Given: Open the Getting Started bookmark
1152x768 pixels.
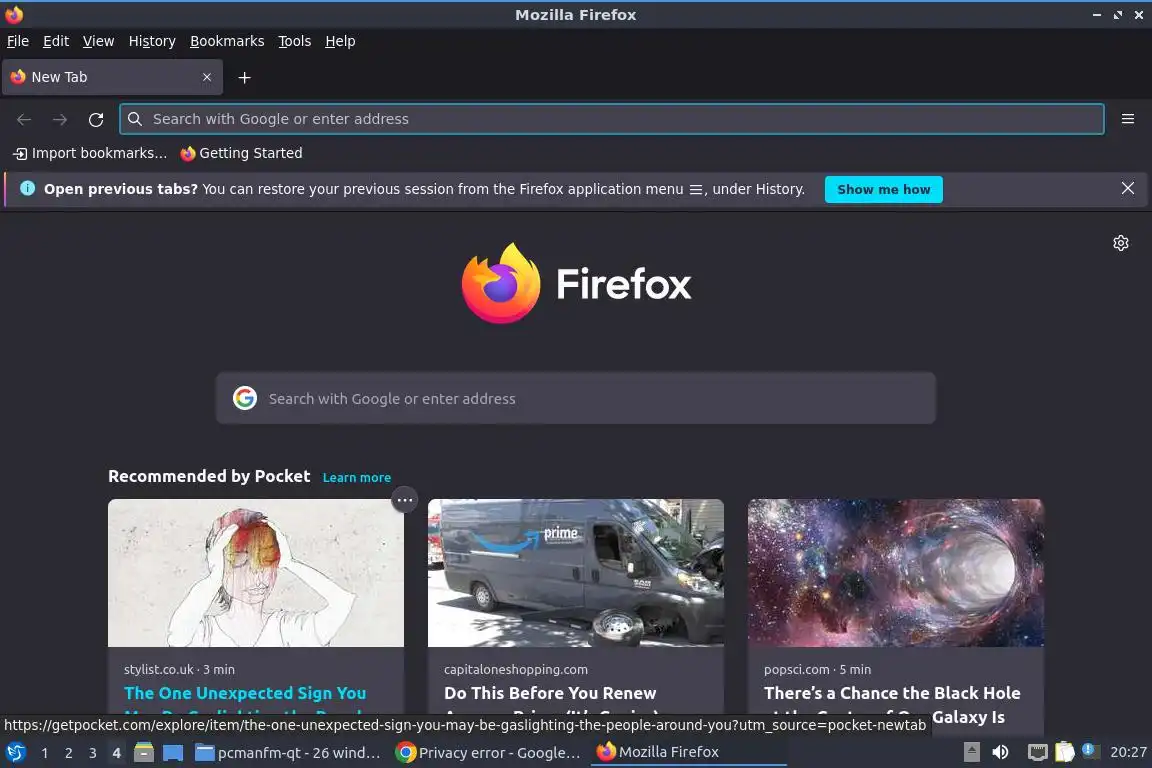Looking at the screenshot, I should (242, 153).
